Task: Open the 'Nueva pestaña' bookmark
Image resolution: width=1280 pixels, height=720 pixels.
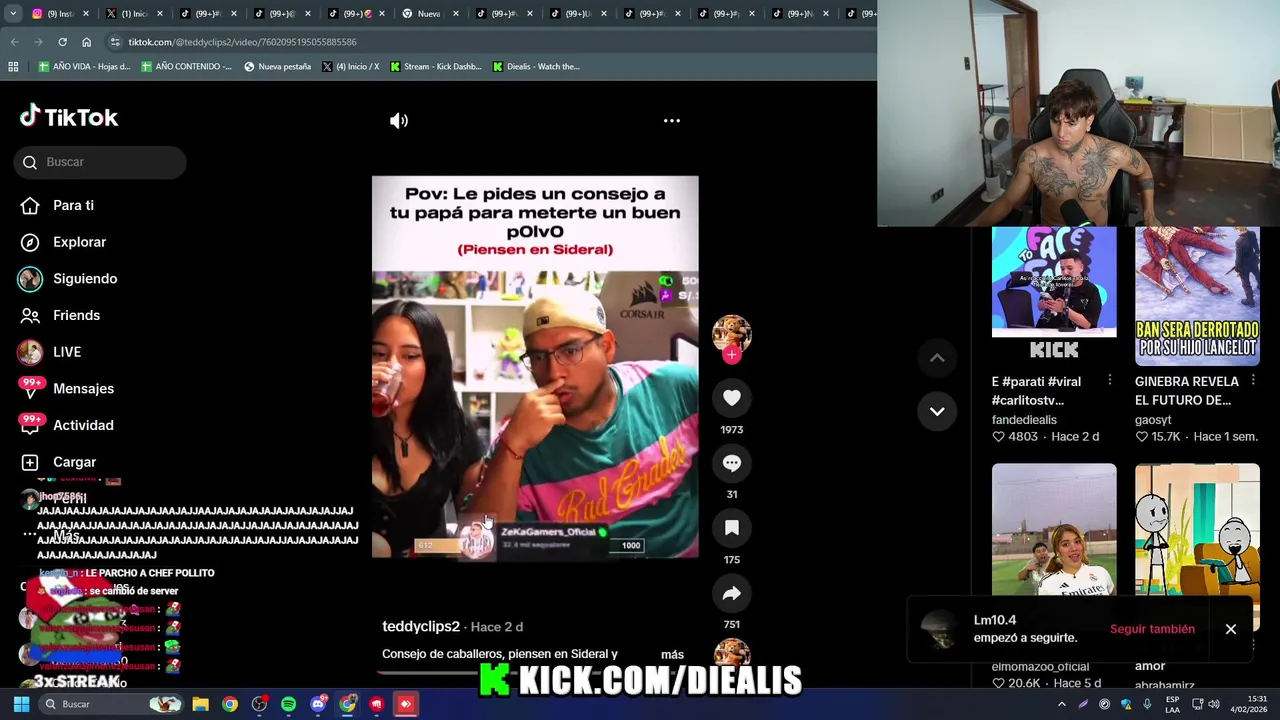Action: (x=277, y=67)
